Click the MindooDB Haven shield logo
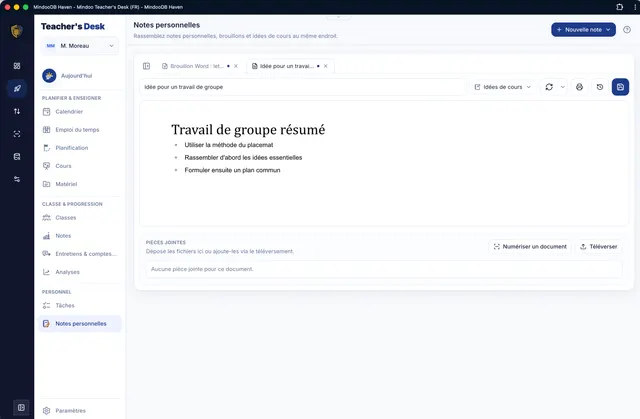This screenshot has width=640, height=419. click(17, 31)
